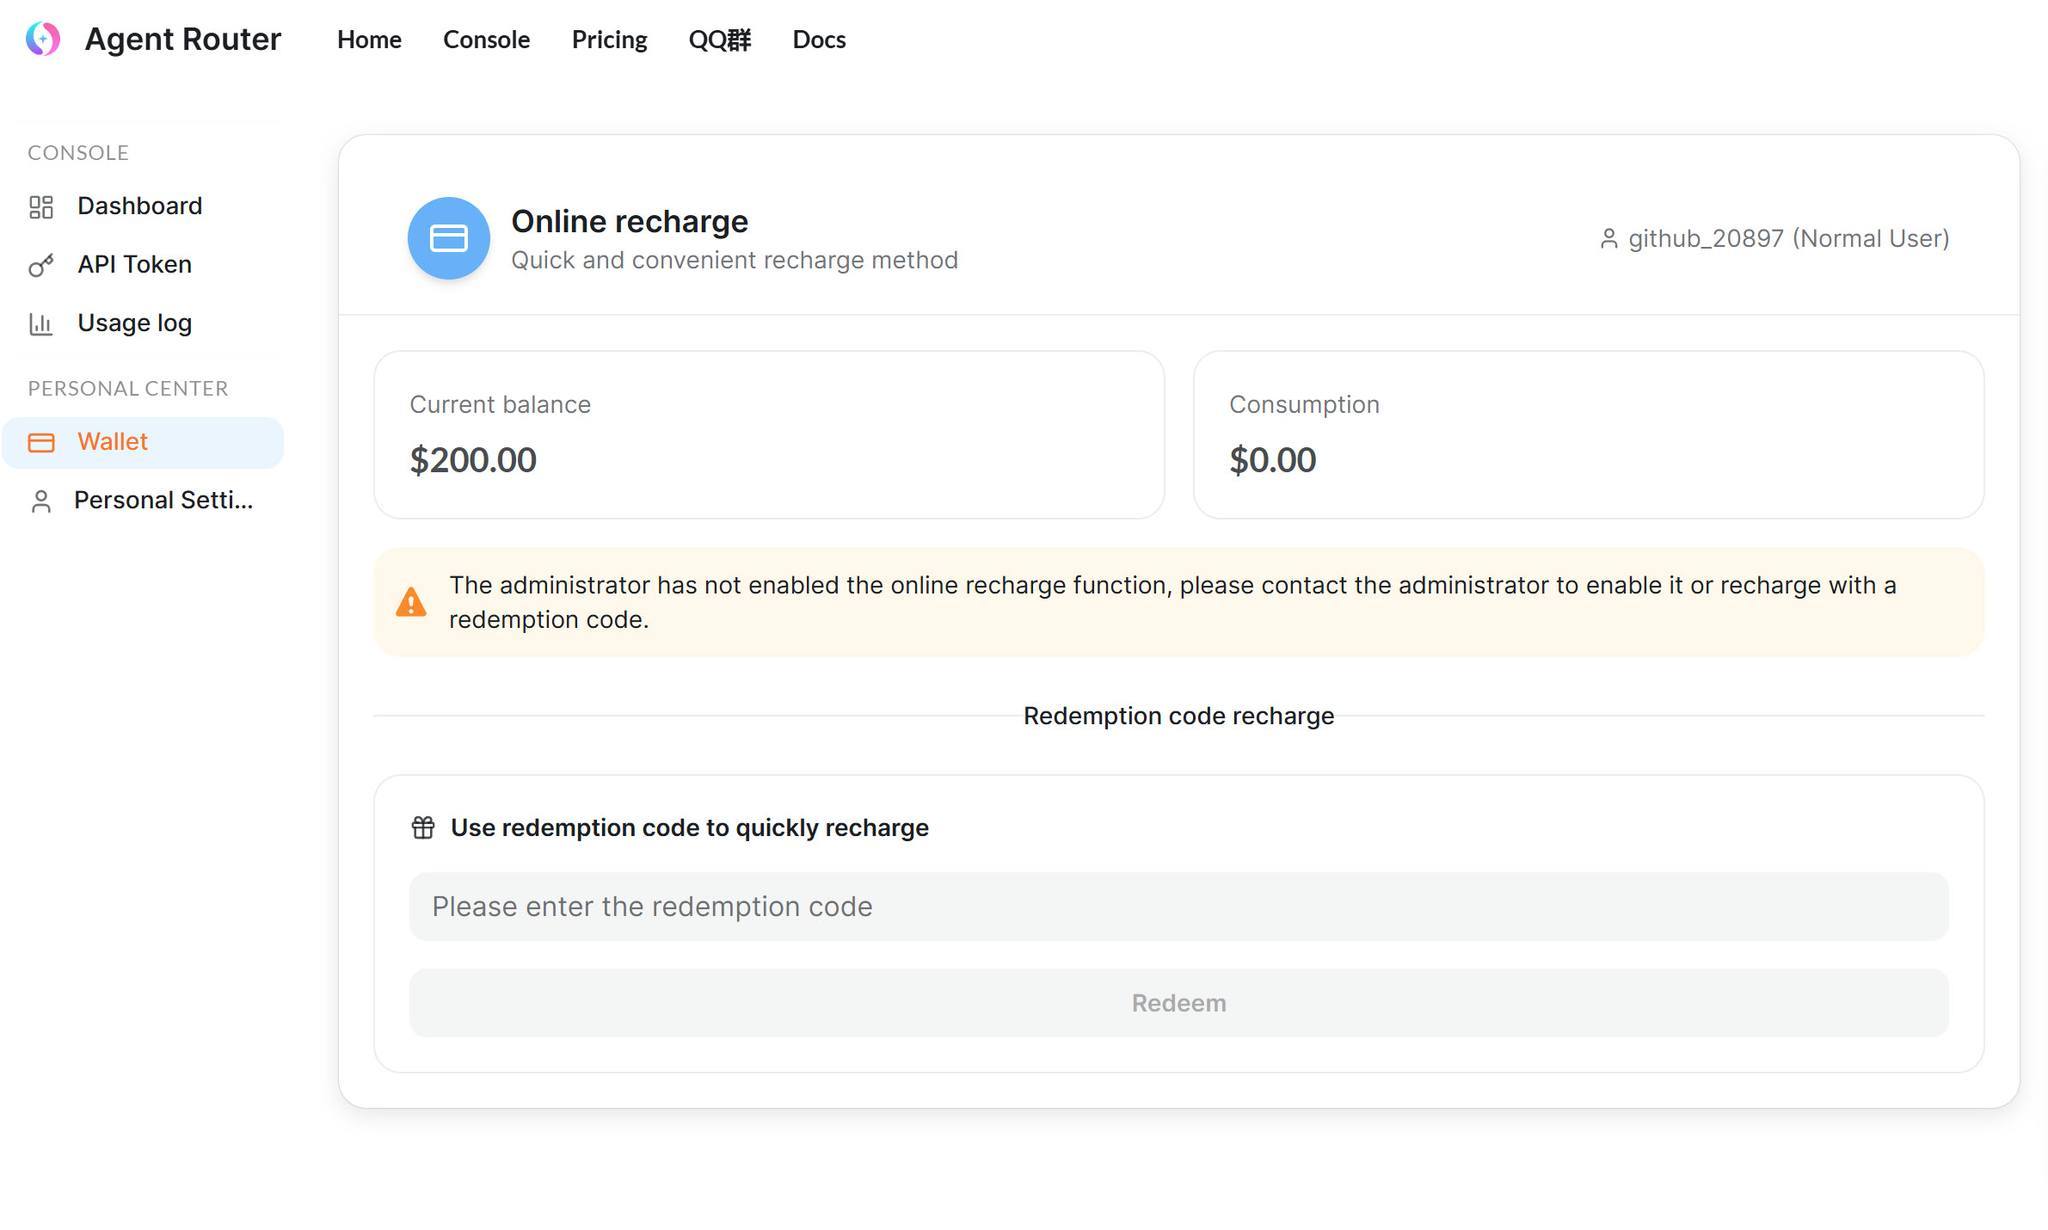
Task: Click the Agent Router logo icon
Action: pyautogui.click(x=43, y=39)
